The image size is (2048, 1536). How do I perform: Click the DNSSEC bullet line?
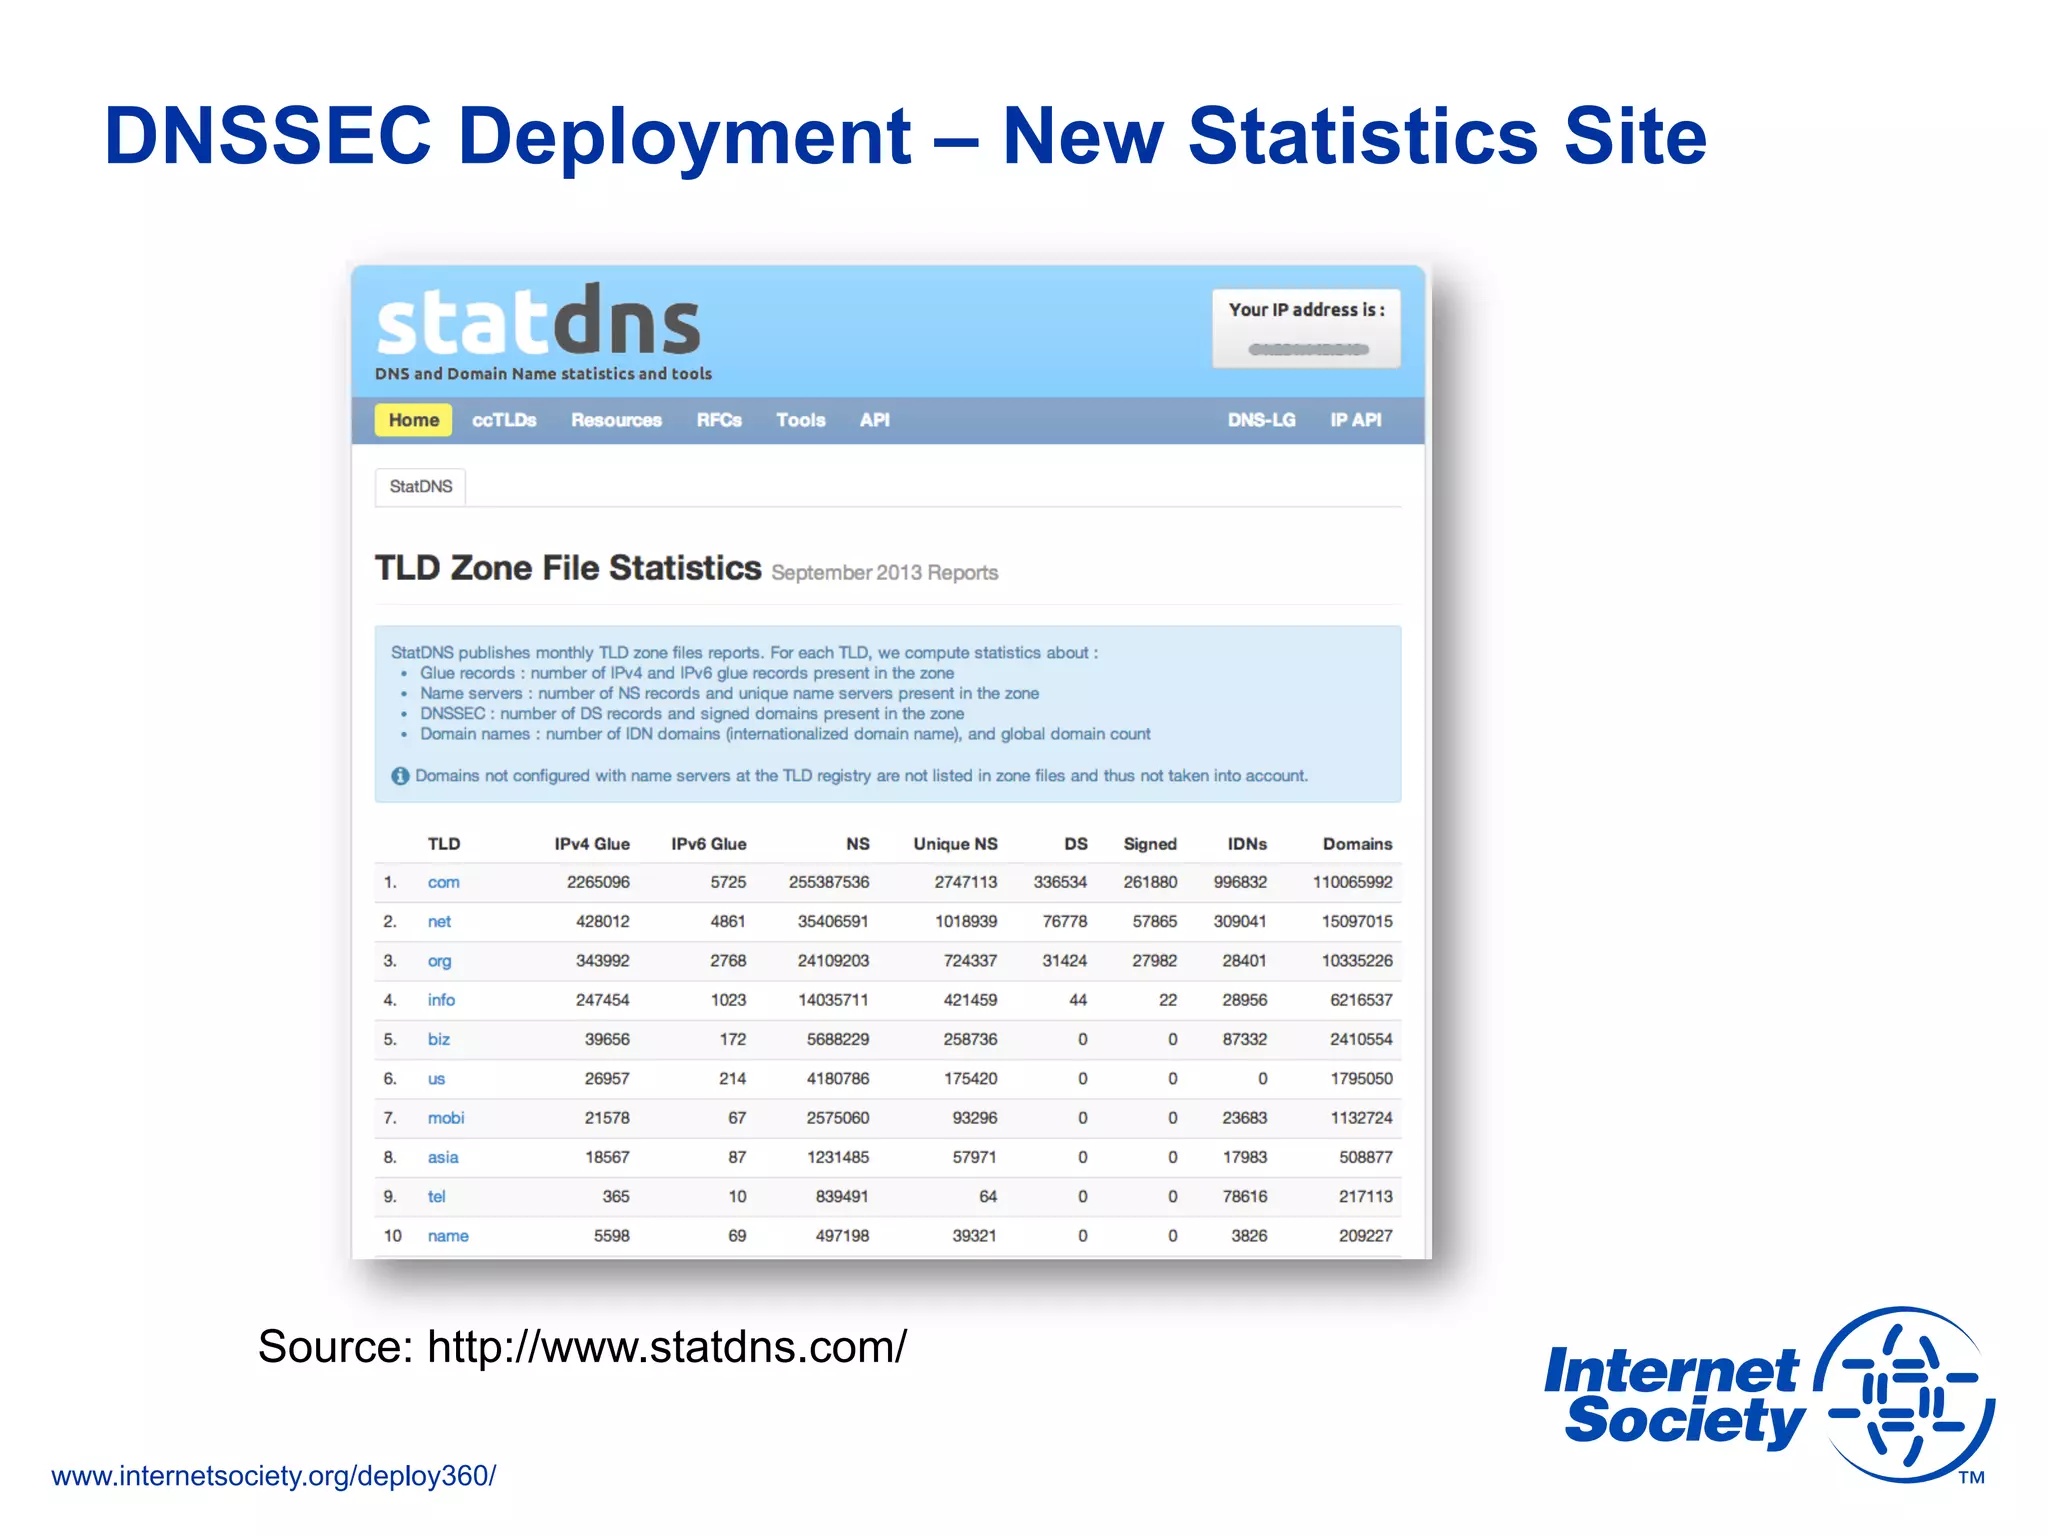click(691, 714)
